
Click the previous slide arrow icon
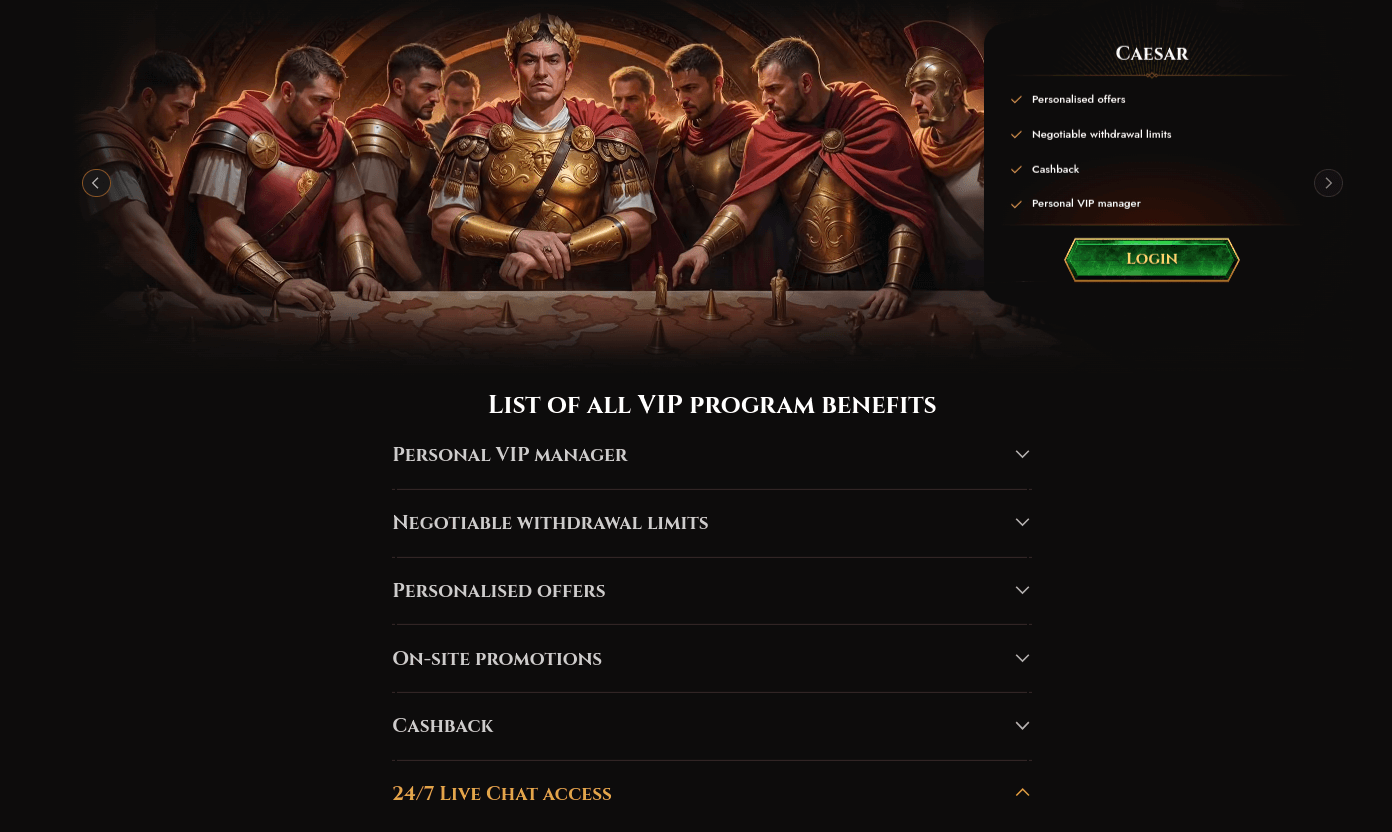coord(96,183)
